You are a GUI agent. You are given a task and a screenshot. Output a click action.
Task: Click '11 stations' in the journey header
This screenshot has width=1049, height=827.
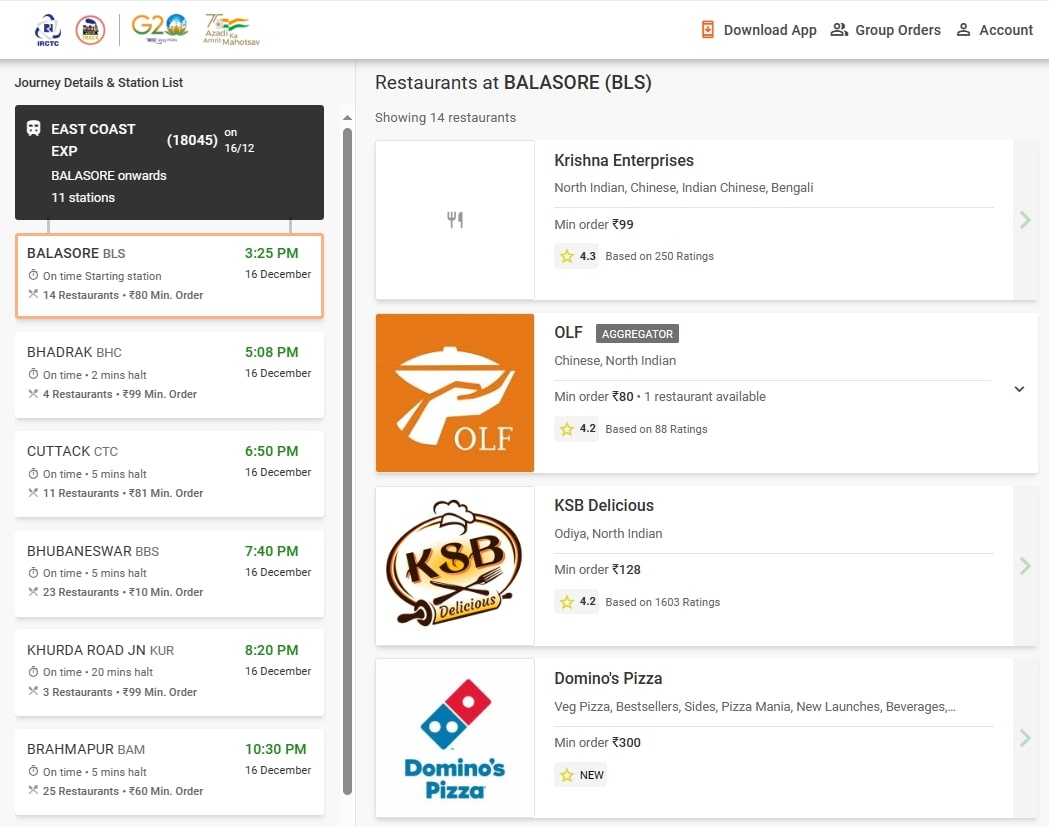click(83, 197)
